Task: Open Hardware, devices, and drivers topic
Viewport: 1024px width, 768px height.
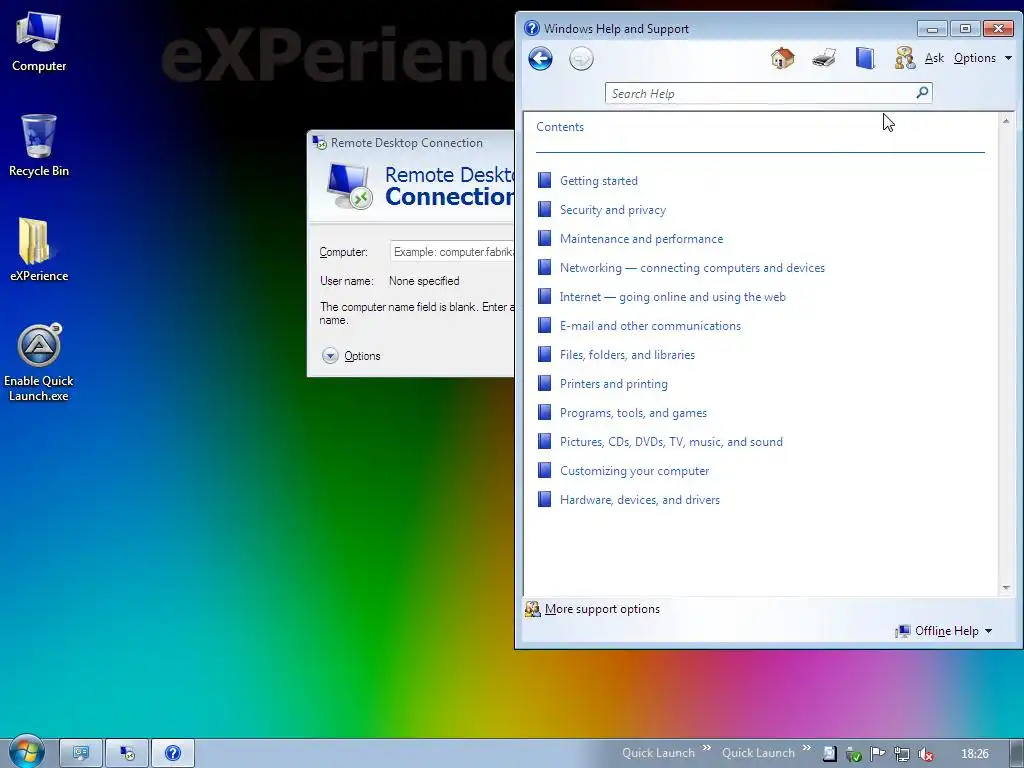Action: 640,500
